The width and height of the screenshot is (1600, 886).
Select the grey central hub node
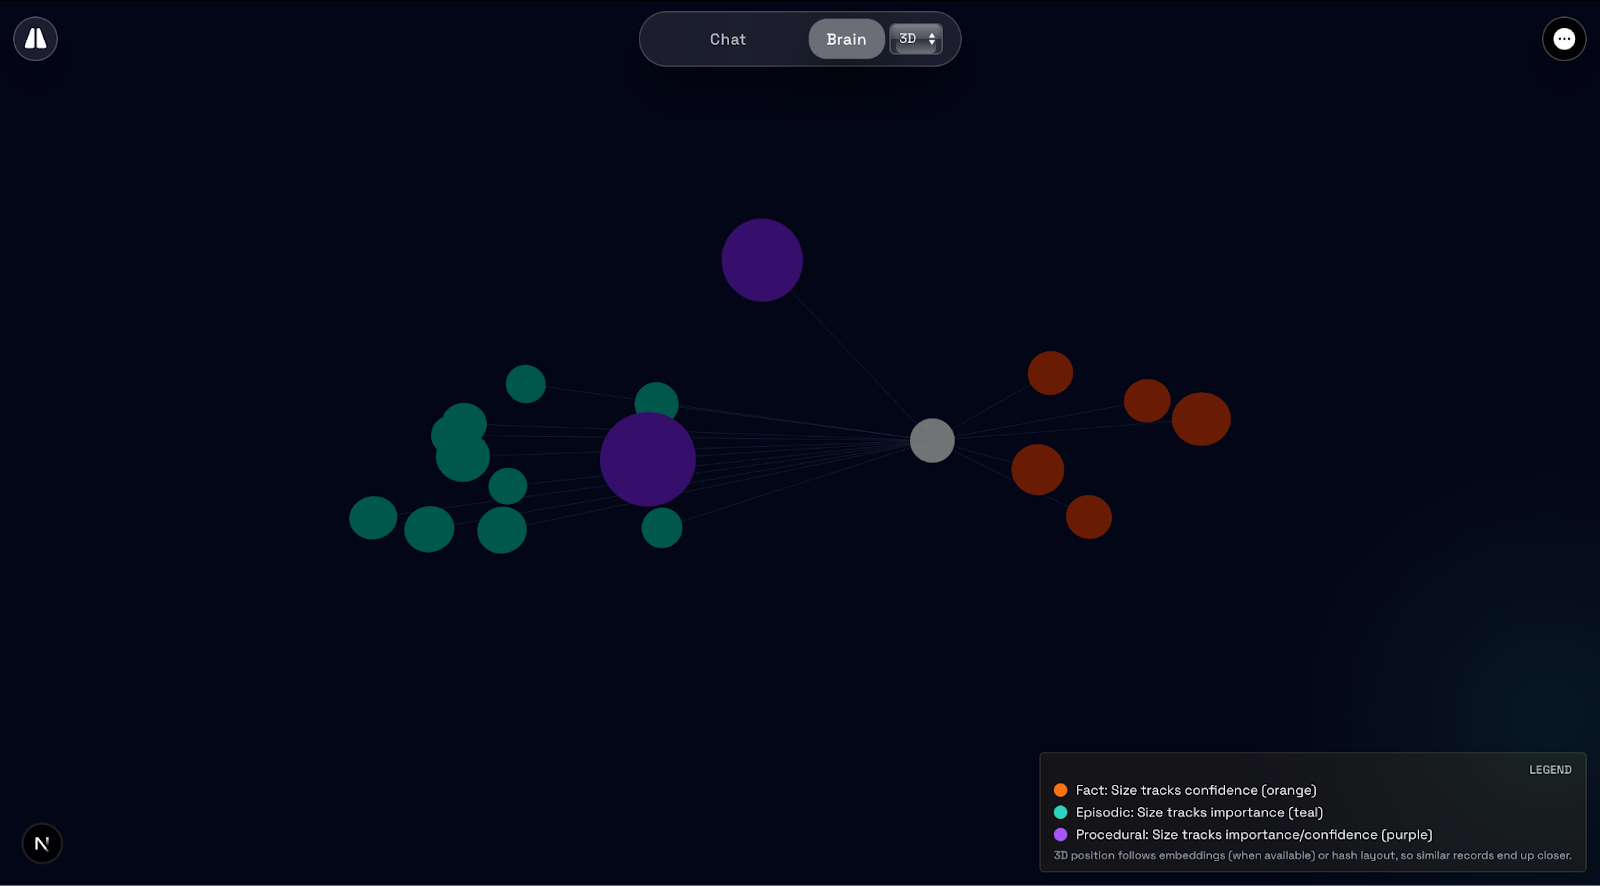932,440
